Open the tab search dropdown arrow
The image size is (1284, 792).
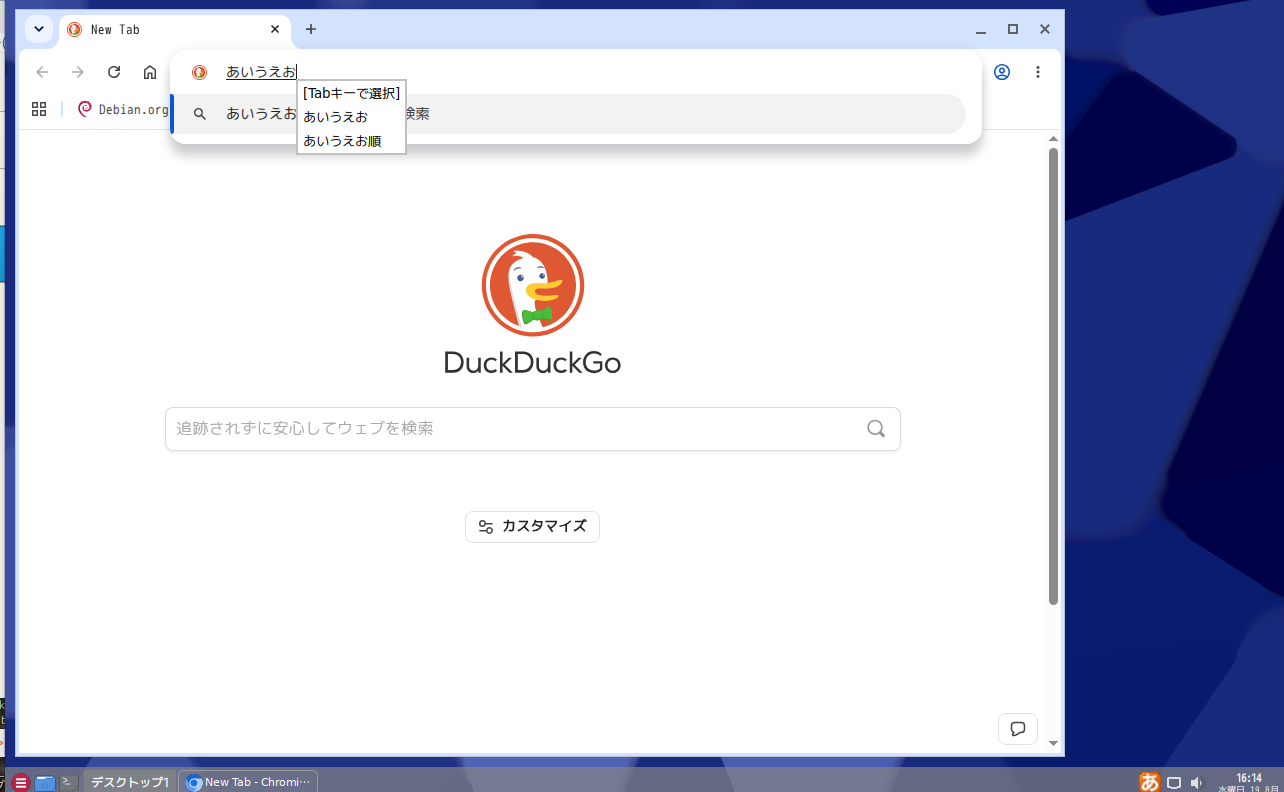click(39, 29)
